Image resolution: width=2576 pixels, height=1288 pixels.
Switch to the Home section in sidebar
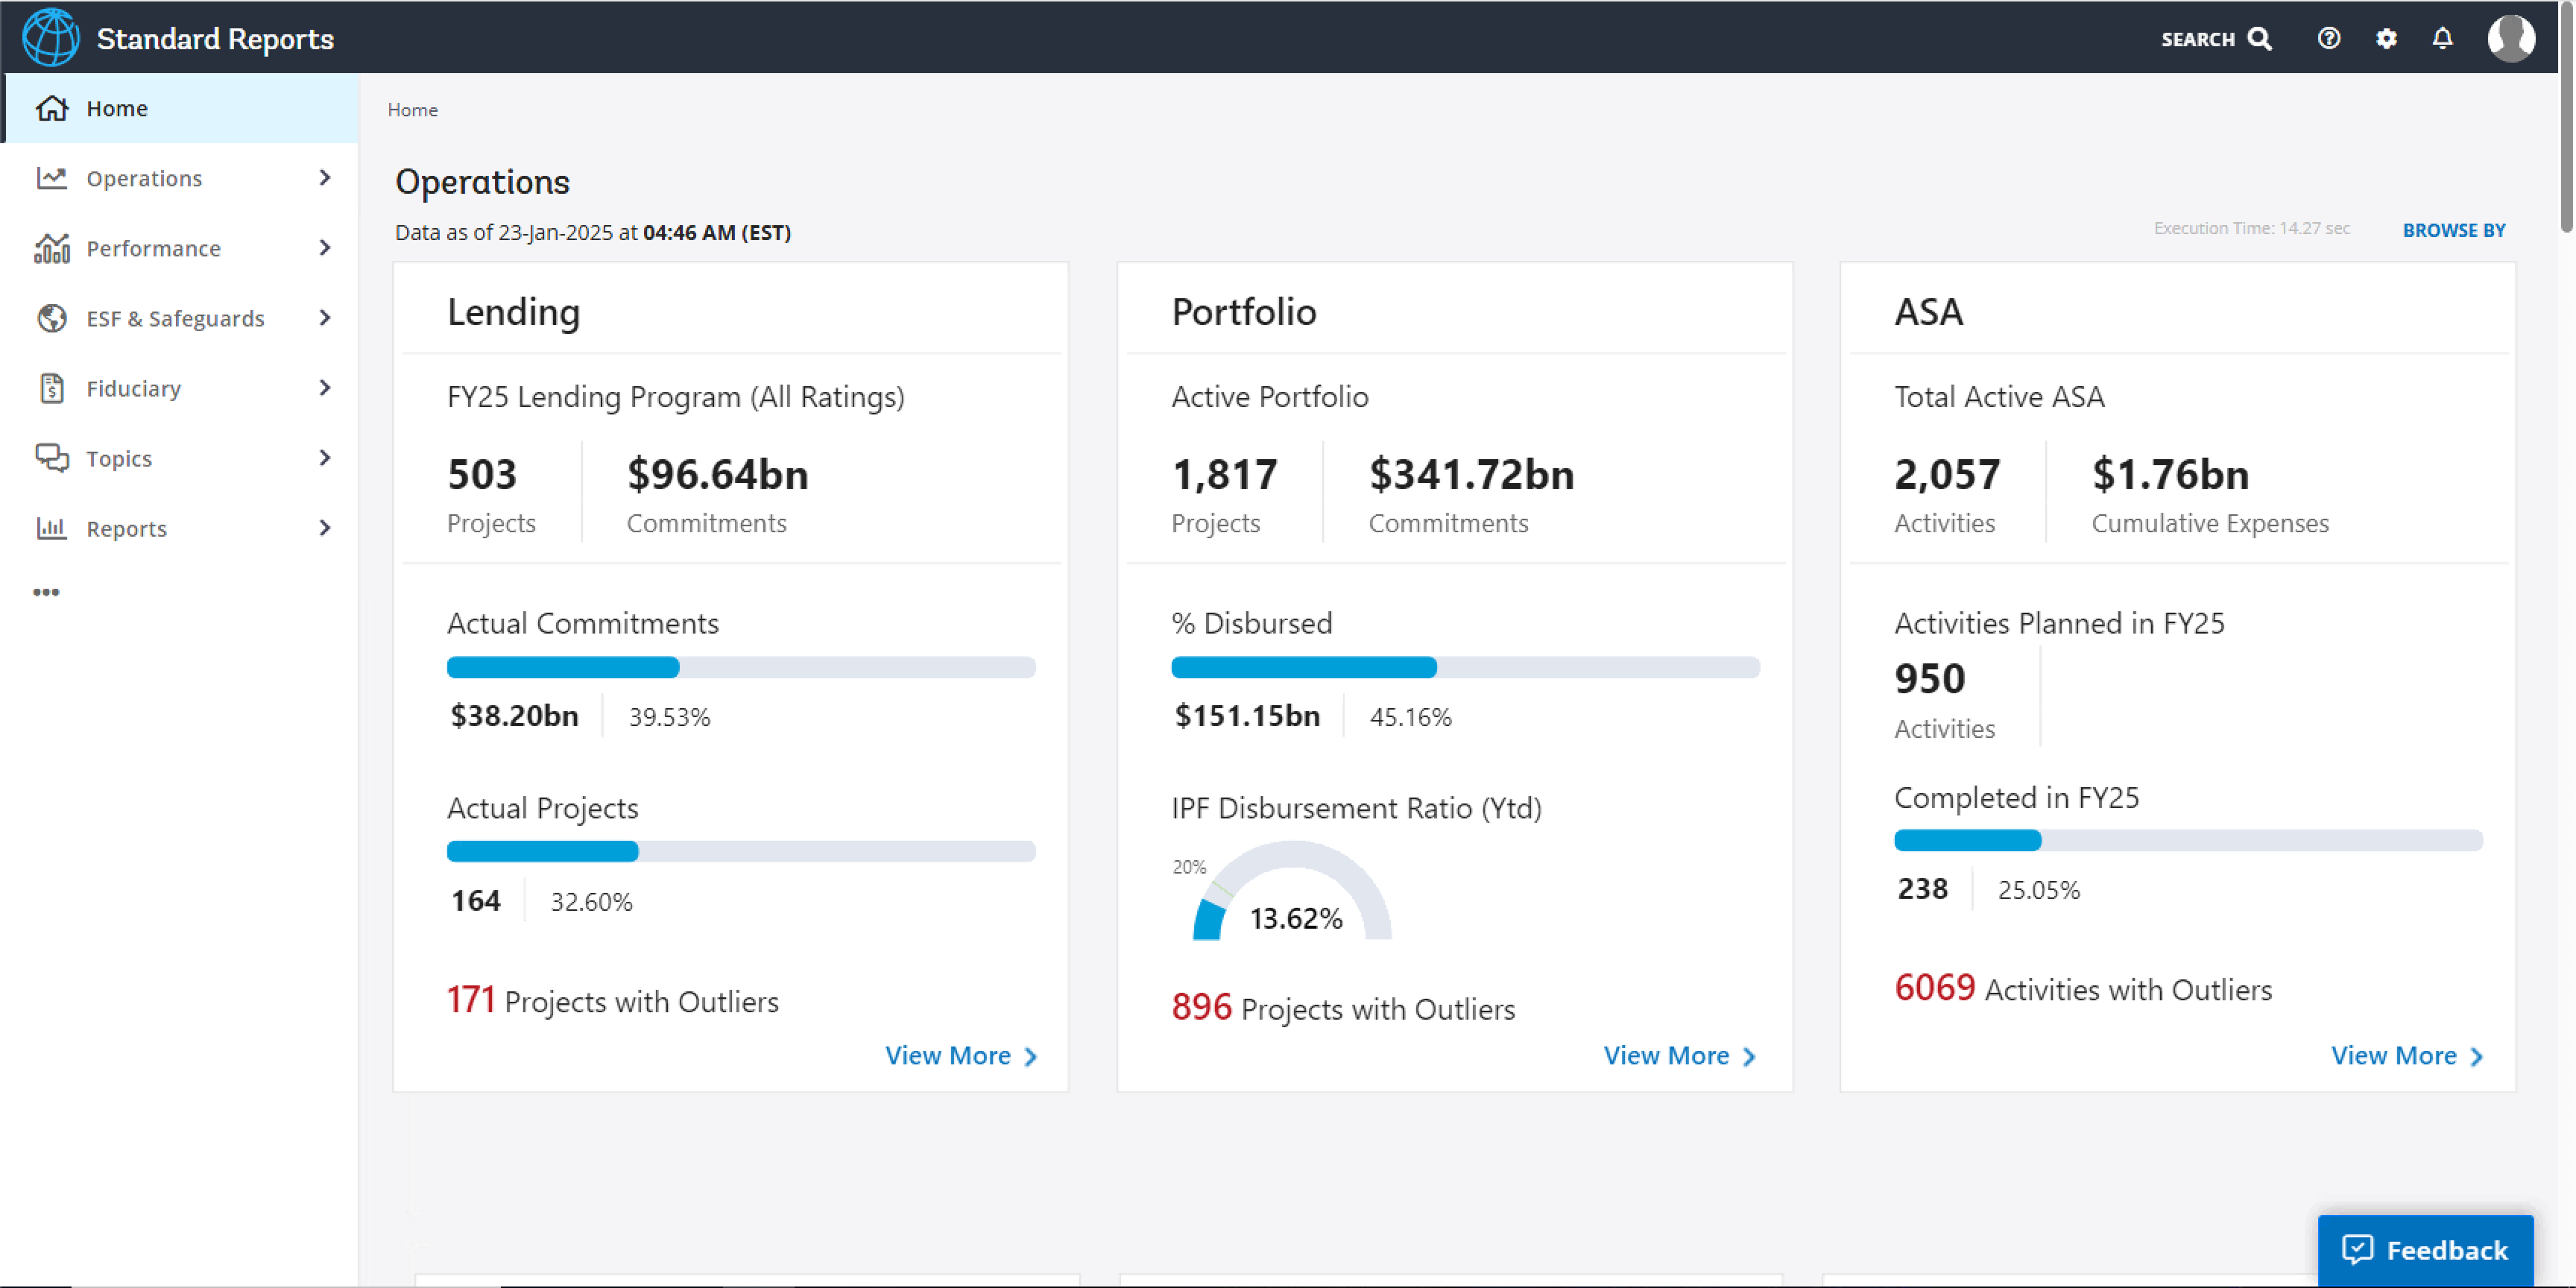117,108
